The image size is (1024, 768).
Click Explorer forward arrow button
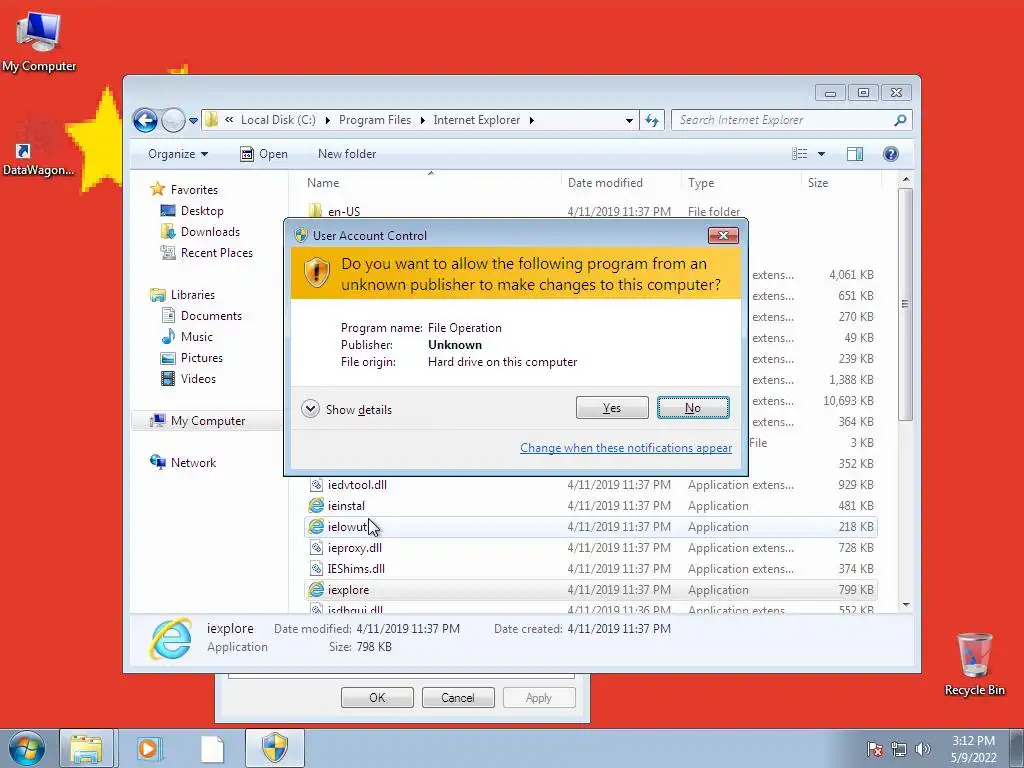pos(173,120)
